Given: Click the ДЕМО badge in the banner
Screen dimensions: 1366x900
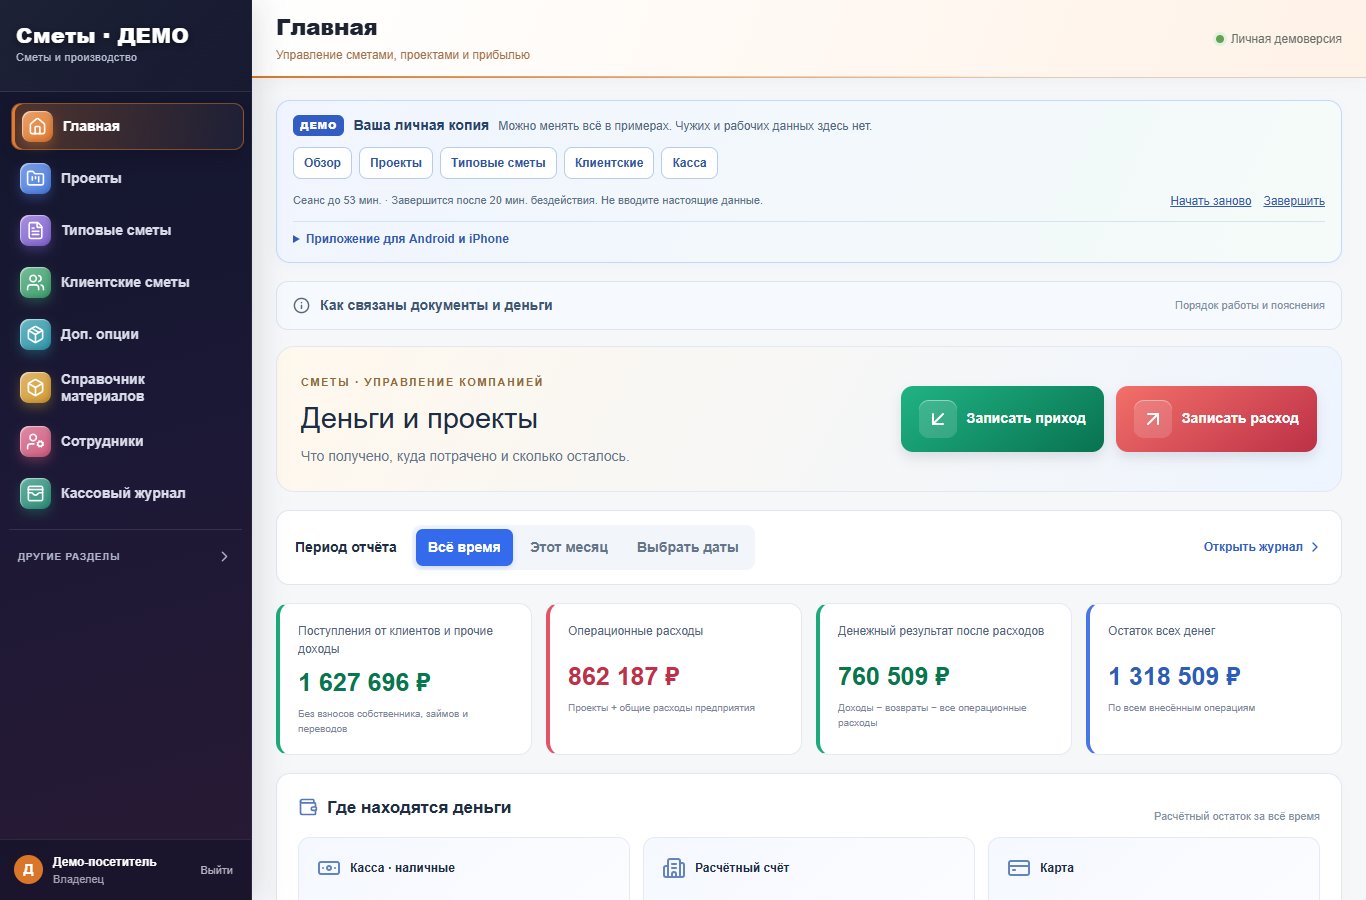Looking at the screenshot, I should pos(318,126).
